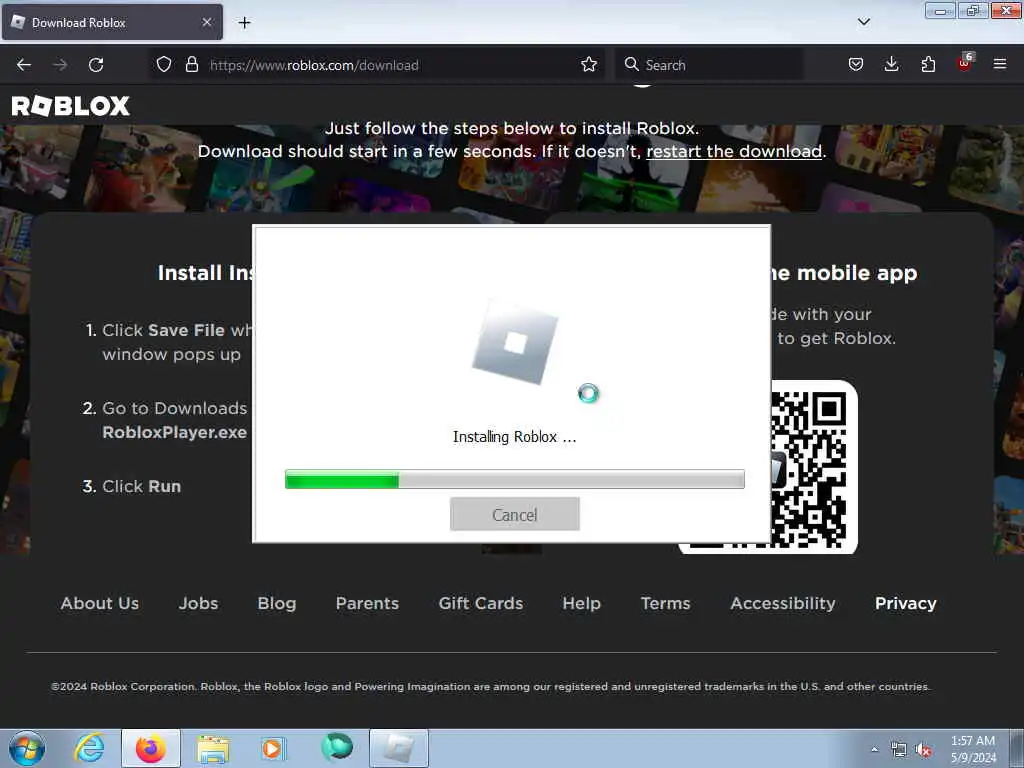
Task: Select the Download Roblox tab
Action: pos(112,22)
